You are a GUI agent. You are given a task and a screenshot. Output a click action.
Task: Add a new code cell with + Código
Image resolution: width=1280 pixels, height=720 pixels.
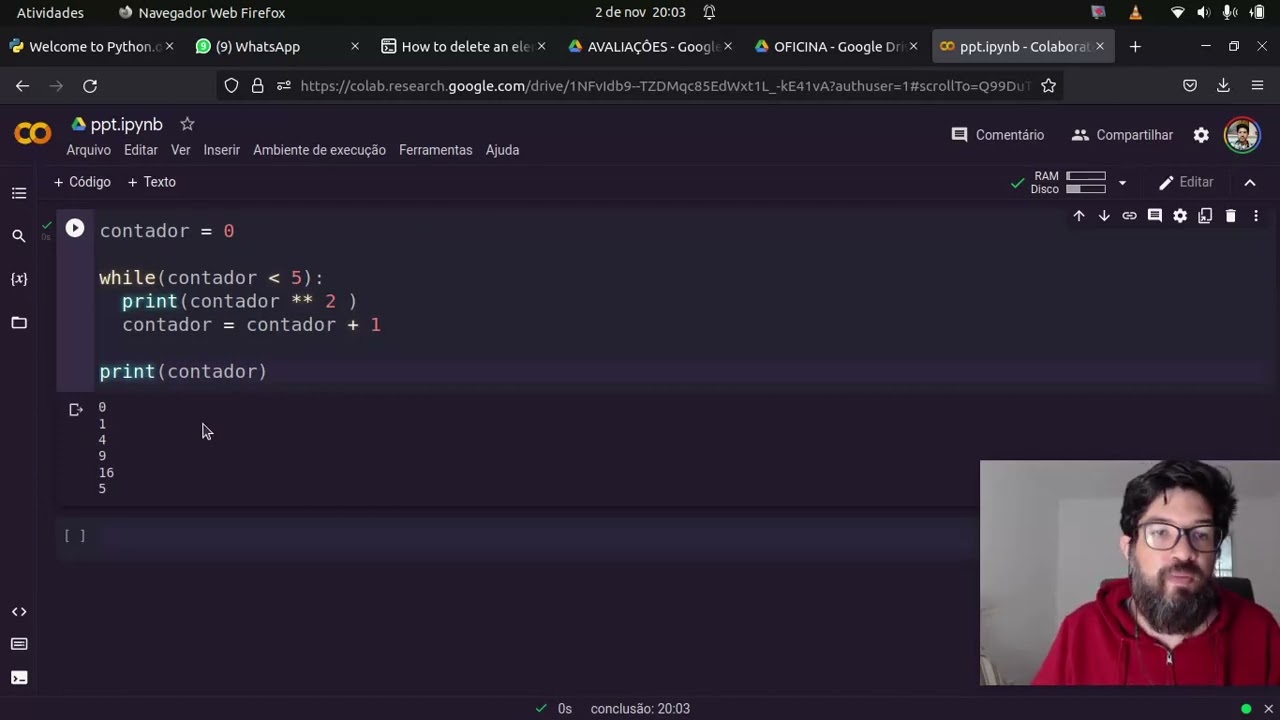[x=82, y=182]
